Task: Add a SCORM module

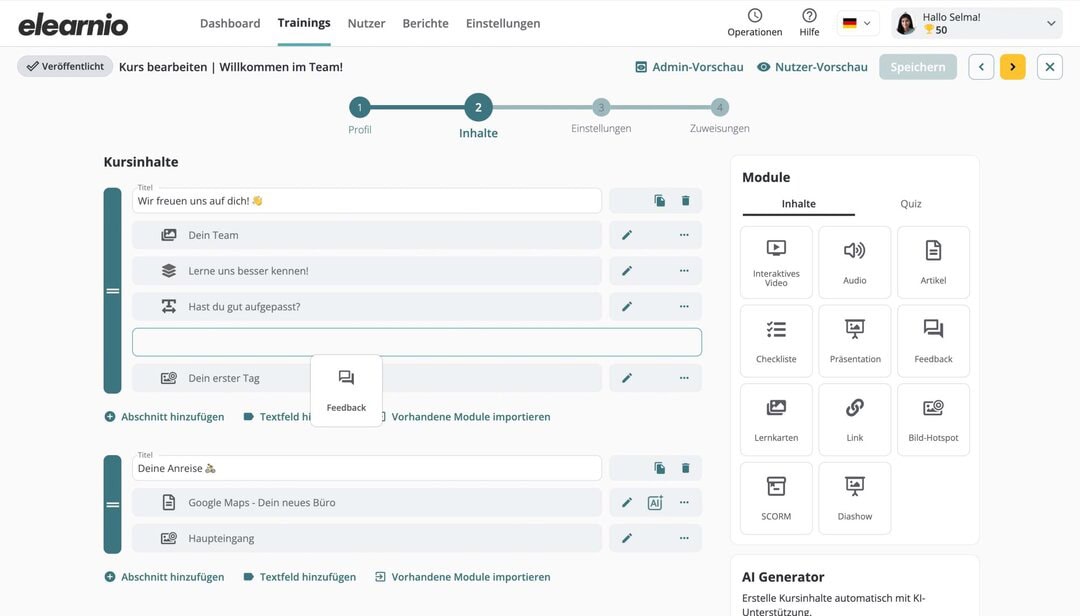Action: coord(776,498)
